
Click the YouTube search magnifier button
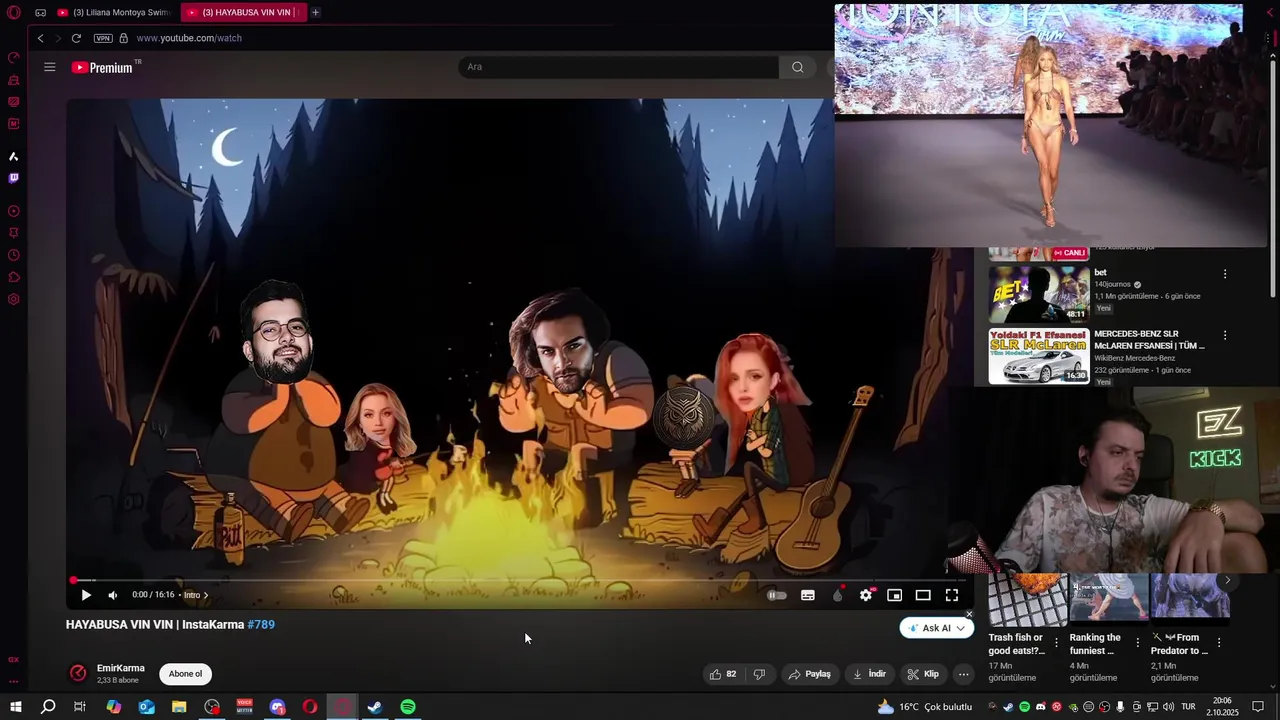point(797,67)
